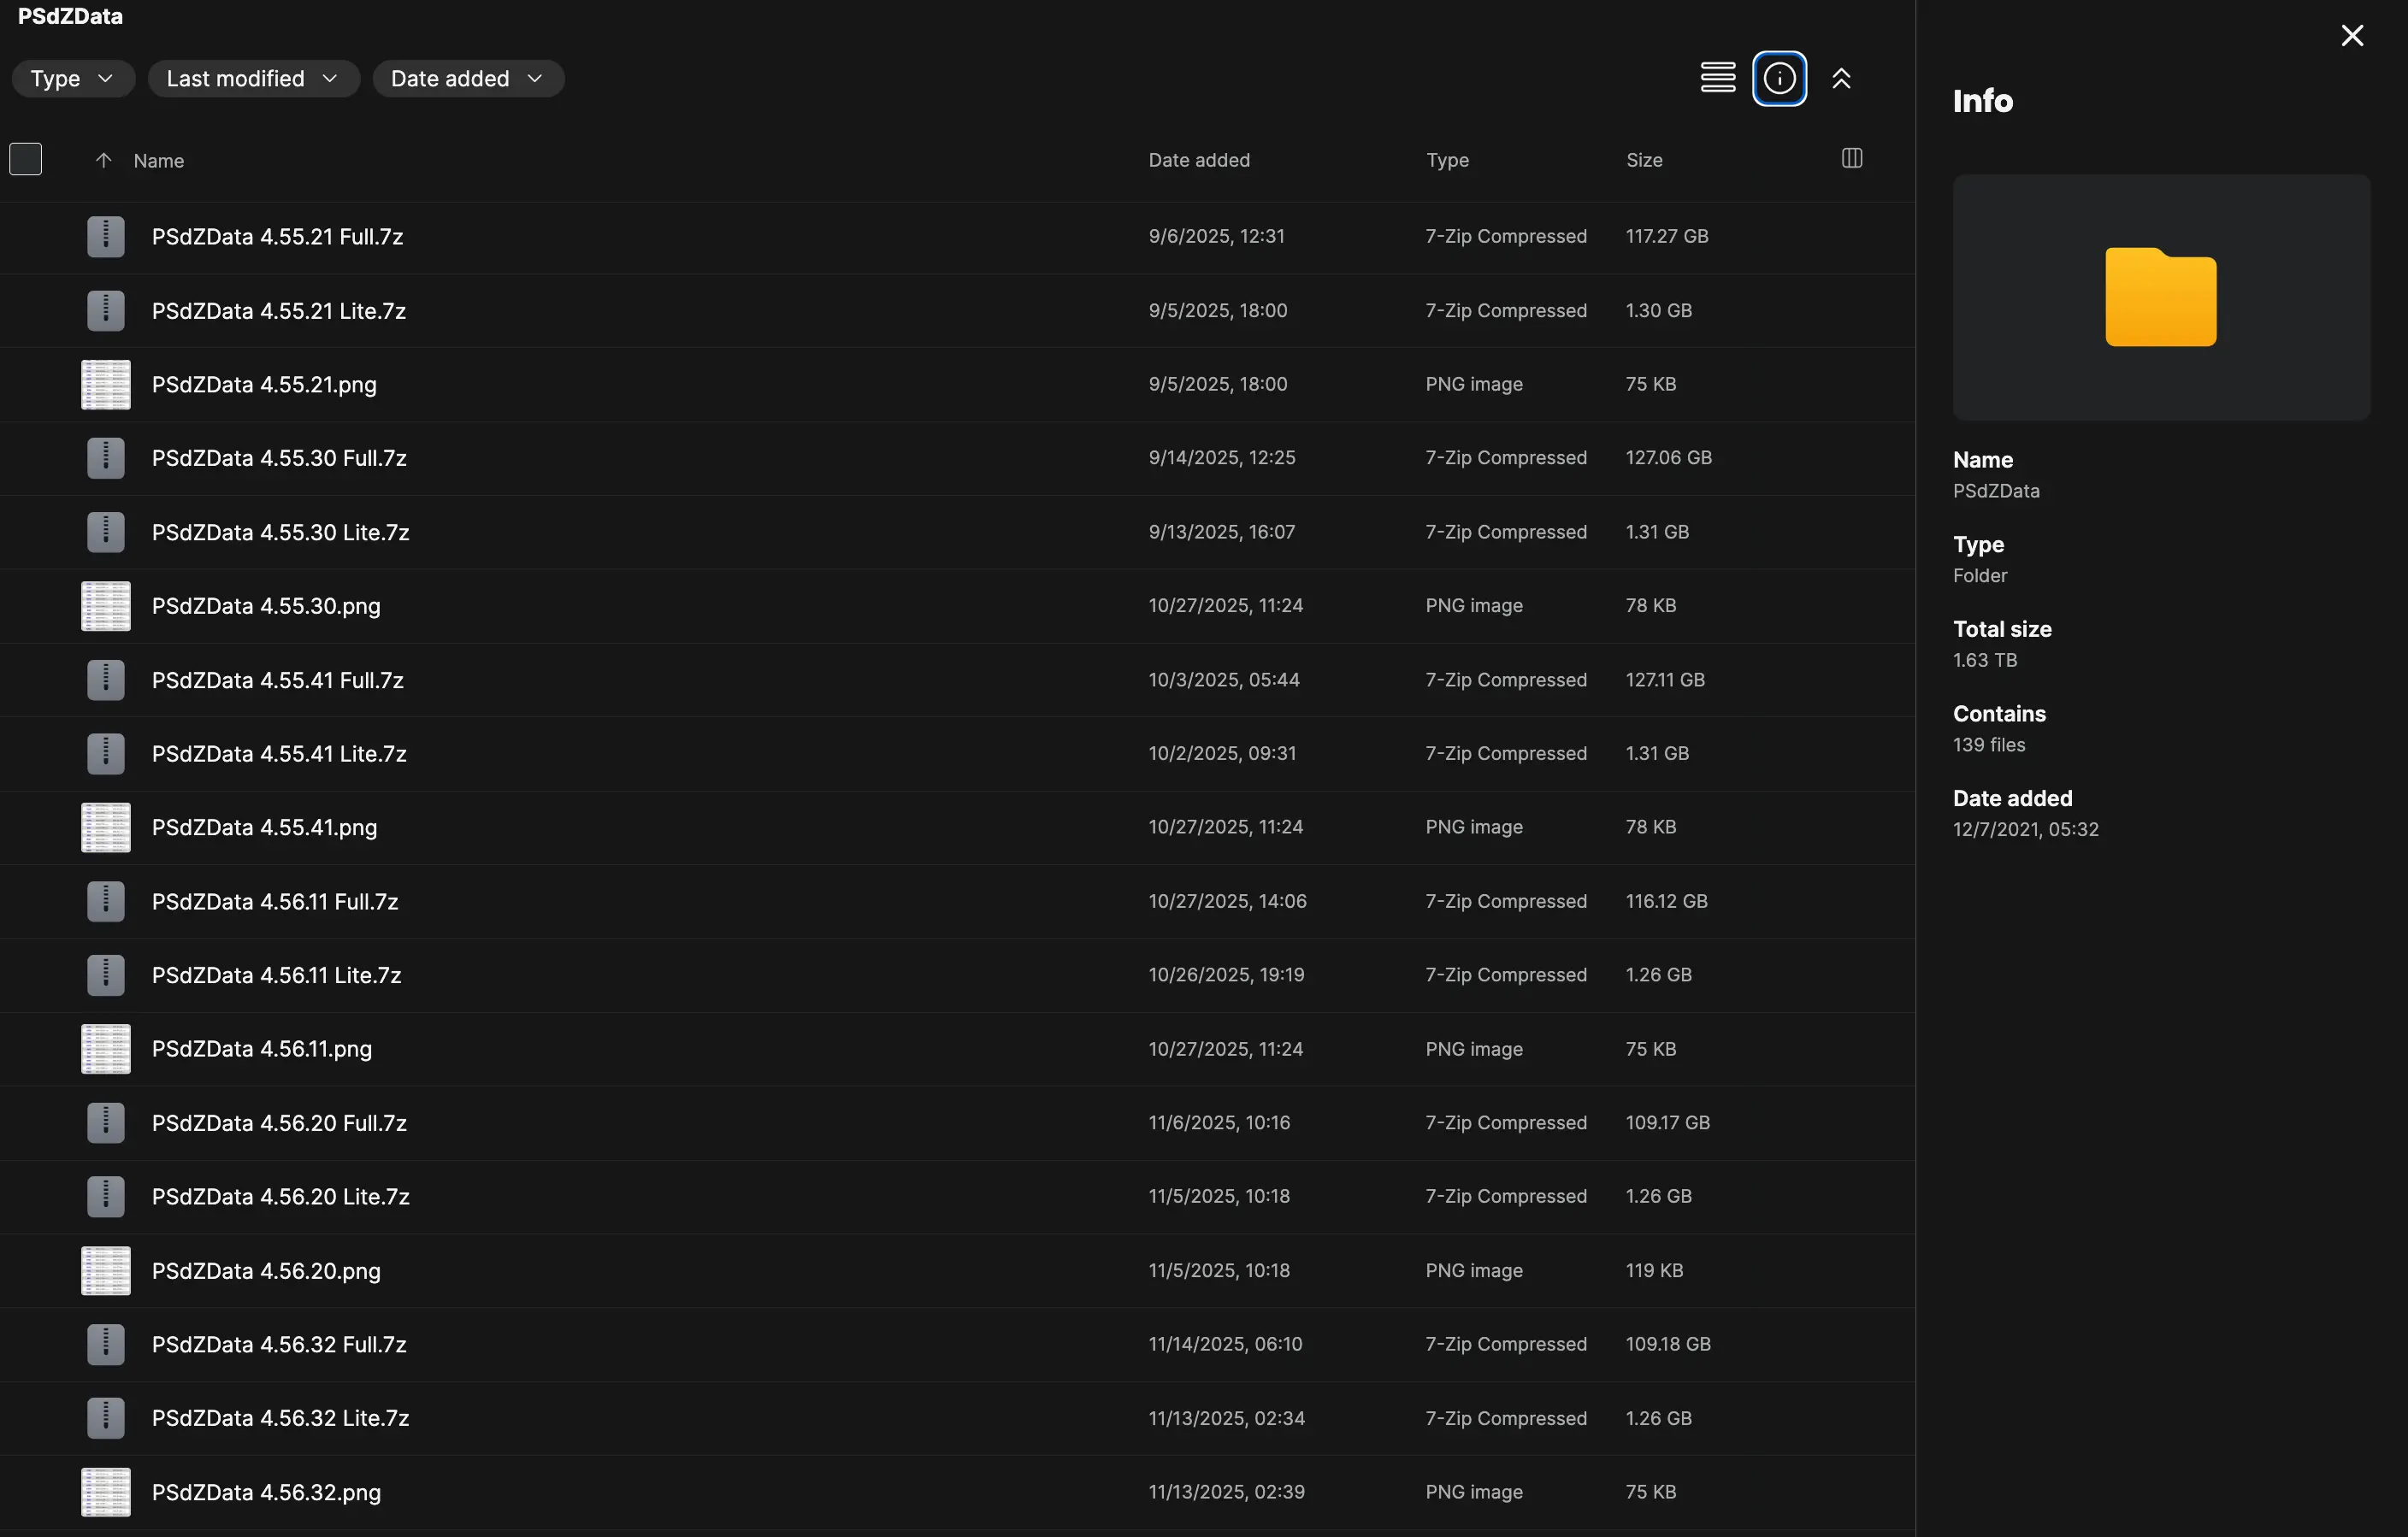This screenshot has width=2408, height=1537.
Task: Open the Date added filter dropdown
Action: click(x=467, y=78)
